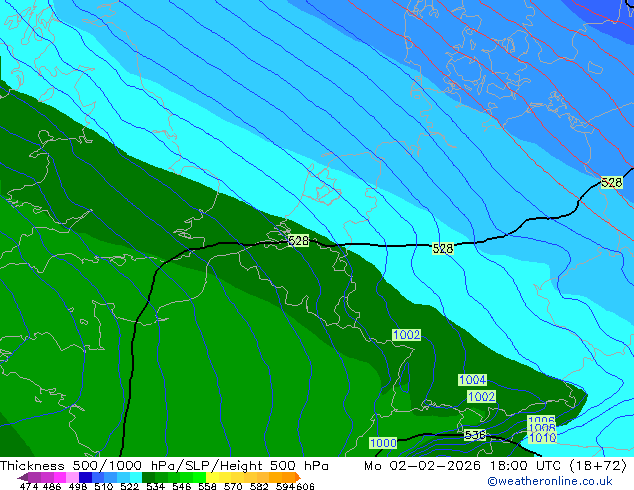Screen dimensions: 634x490
Task: Click the 498 legend value
Action: (78, 486)
